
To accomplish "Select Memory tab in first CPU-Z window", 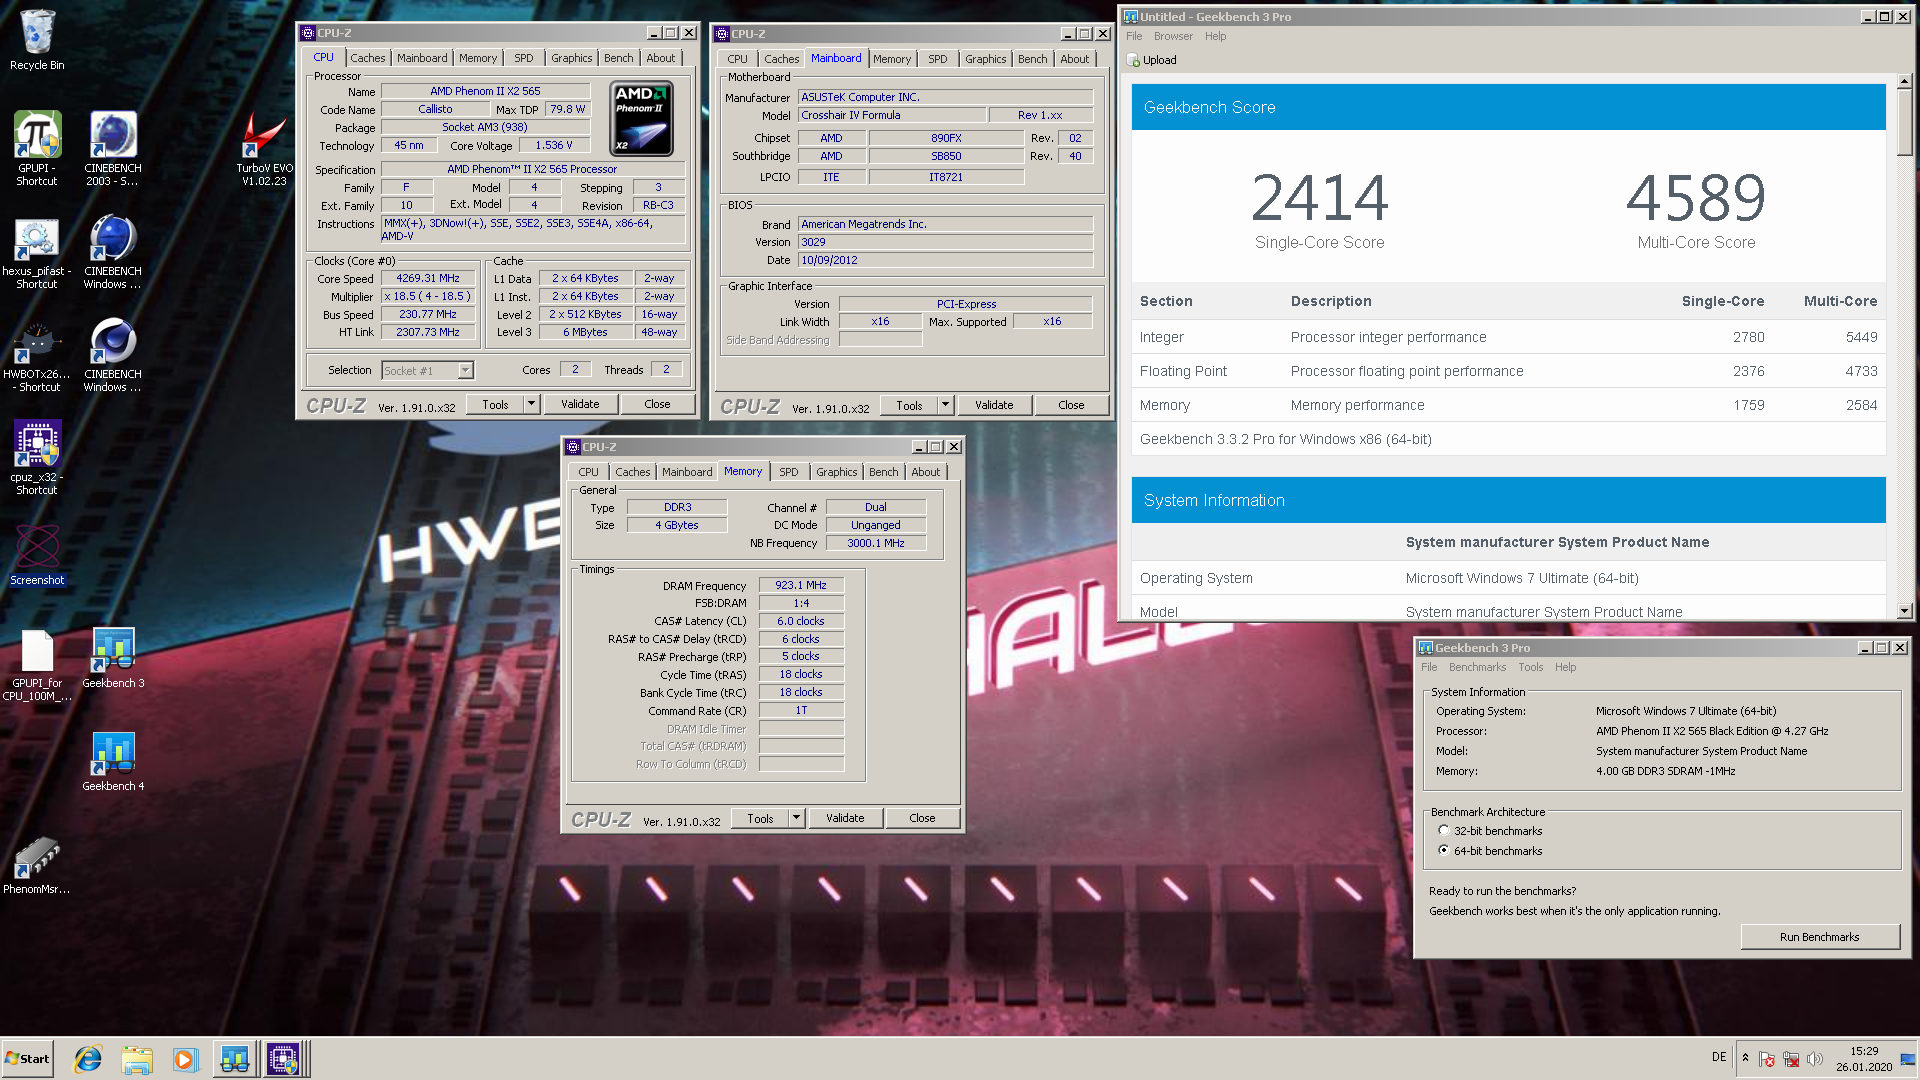I will click(478, 58).
